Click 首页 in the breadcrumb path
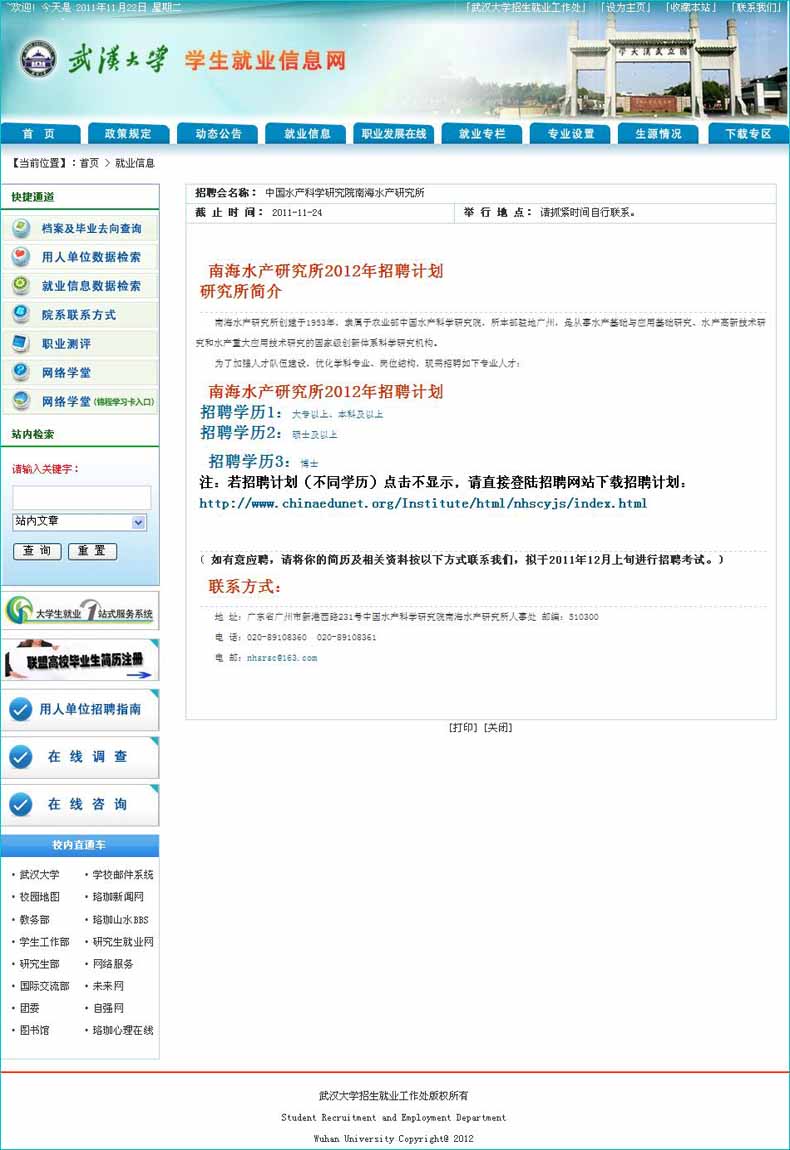The image size is (790, 1150). (x=89, y=163)
